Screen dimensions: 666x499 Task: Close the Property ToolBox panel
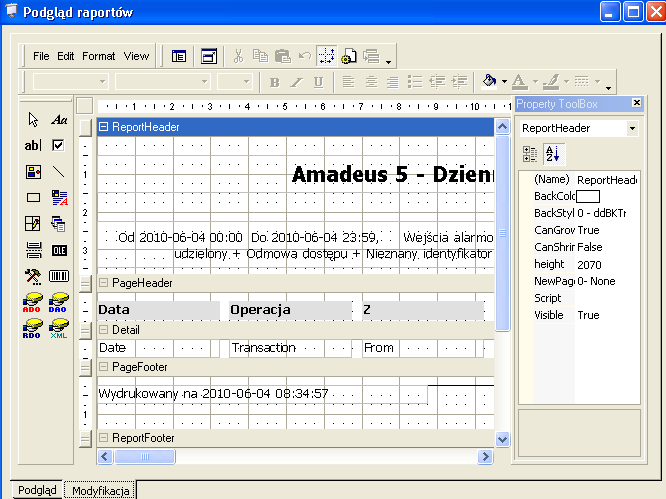636,103
